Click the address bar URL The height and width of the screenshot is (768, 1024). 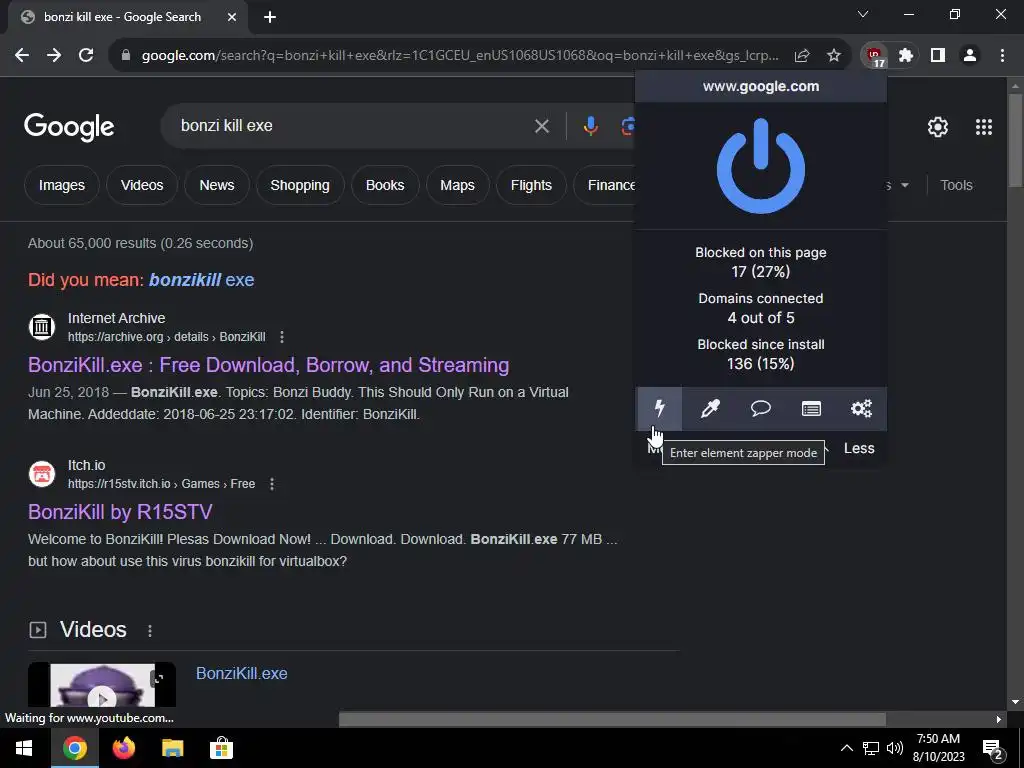tap(460, 56)
